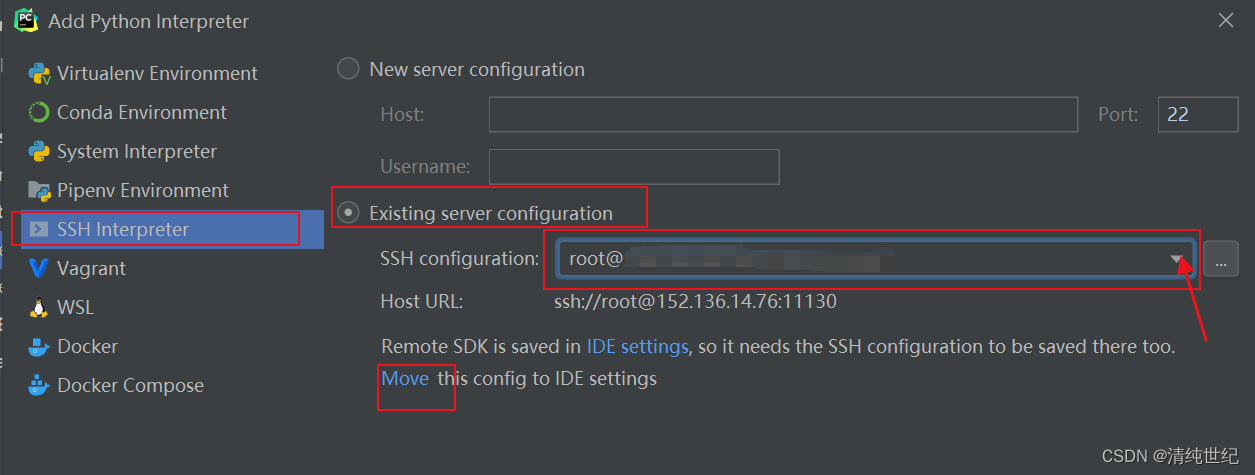Open the SSH configuration dropdown arrow

tap(1177, 259)
